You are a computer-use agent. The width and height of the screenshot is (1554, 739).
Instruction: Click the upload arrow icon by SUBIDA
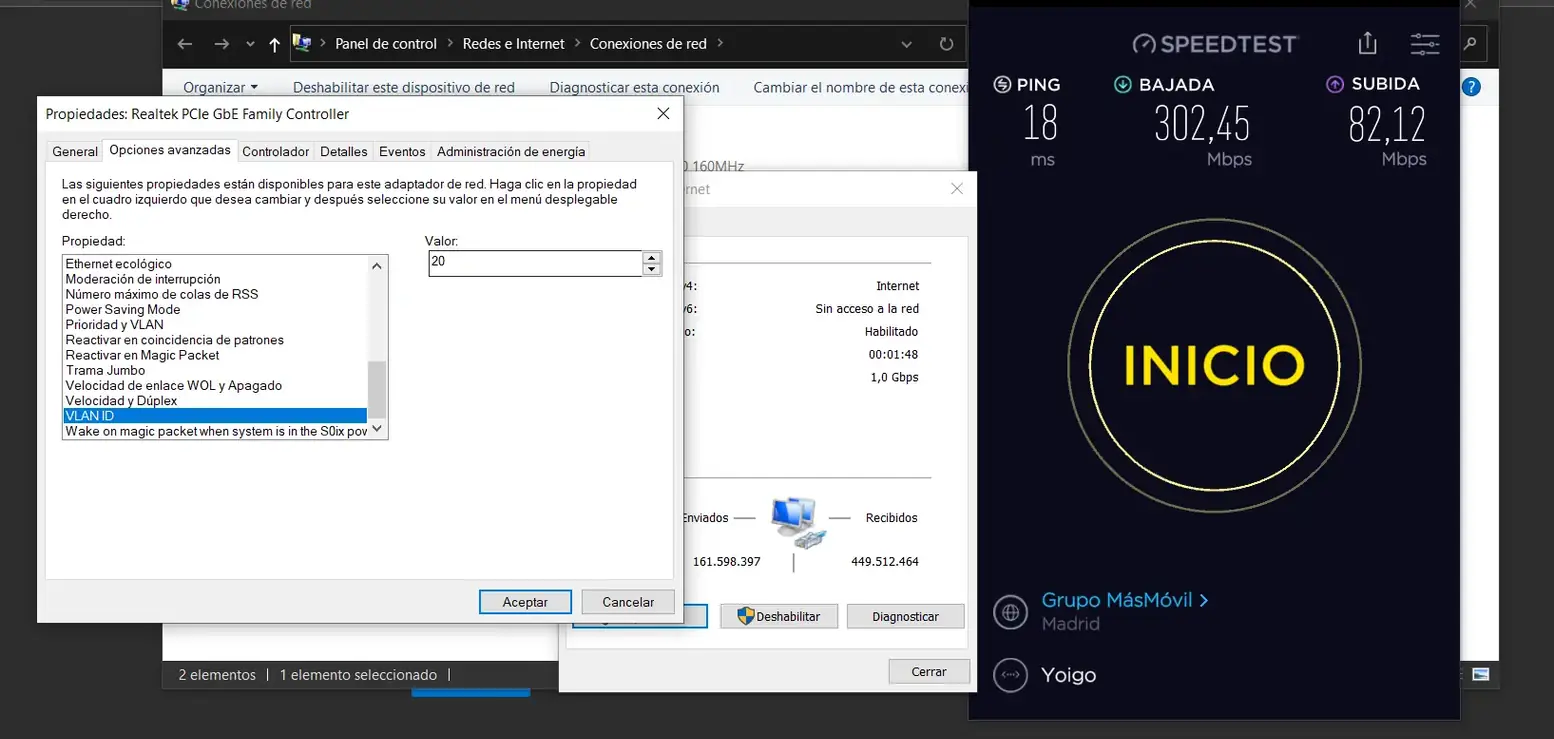[1335, 85]
